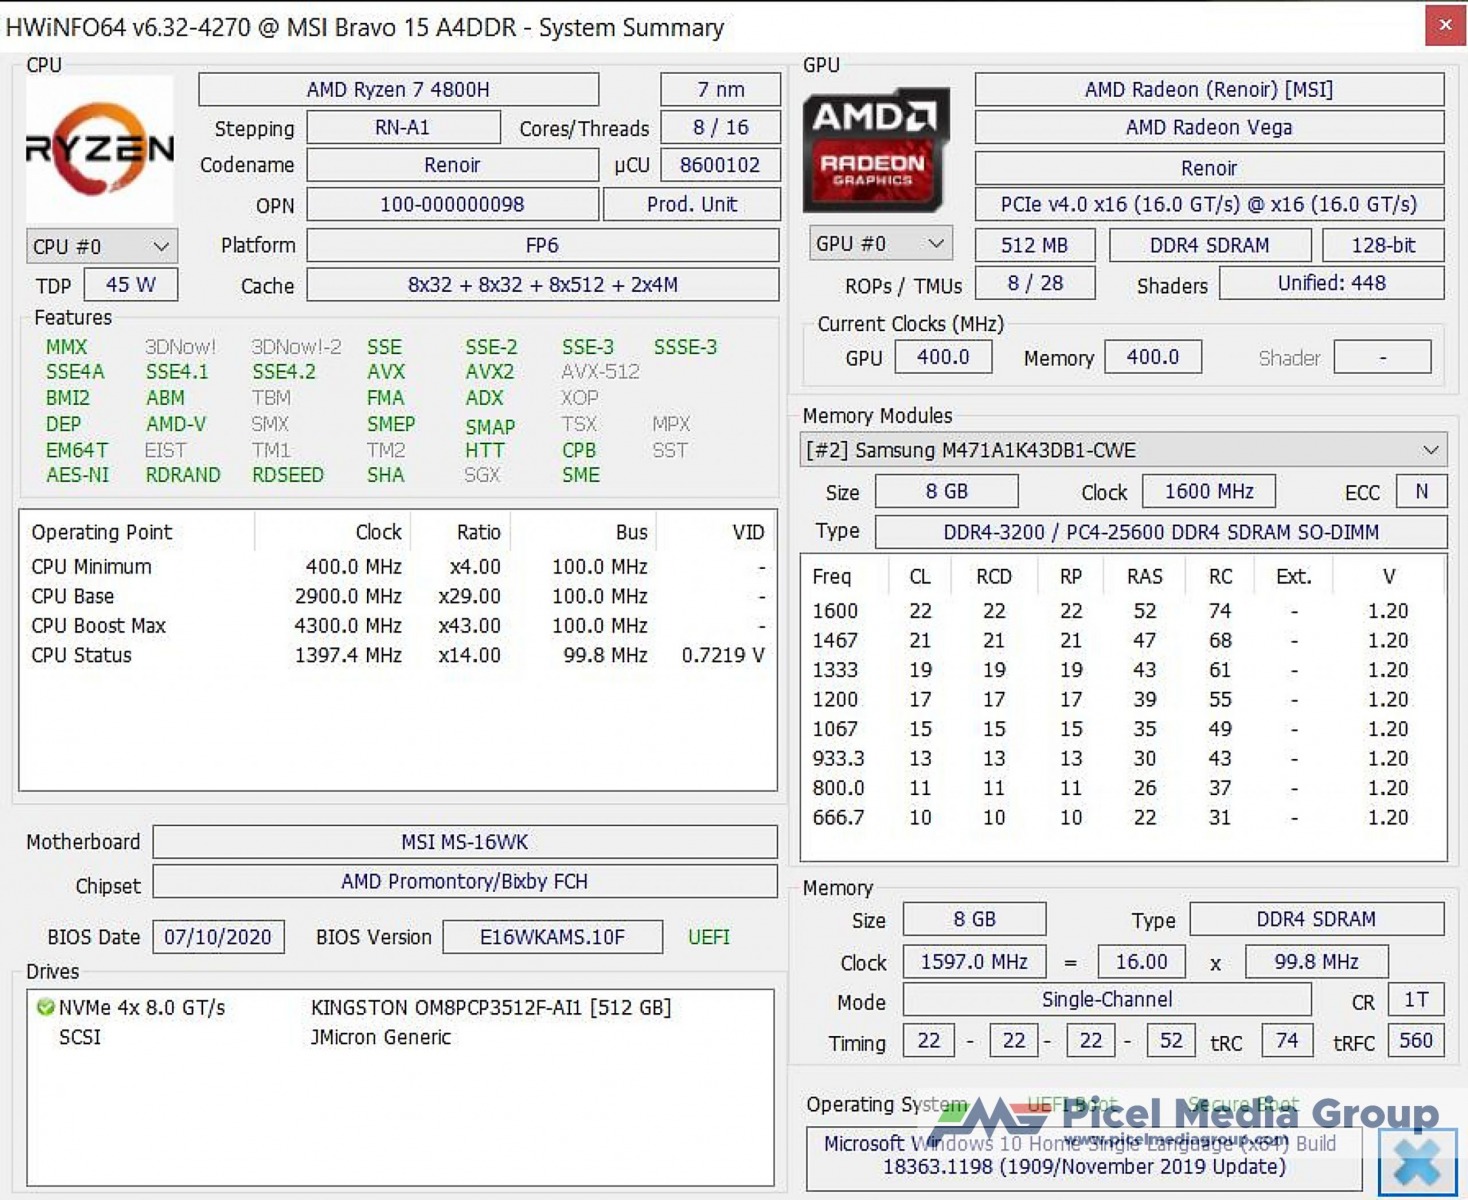Click the memory module Clock 1600 MHz field
Viewport: 1468px width, 1200px height.
click(1209, 491)
